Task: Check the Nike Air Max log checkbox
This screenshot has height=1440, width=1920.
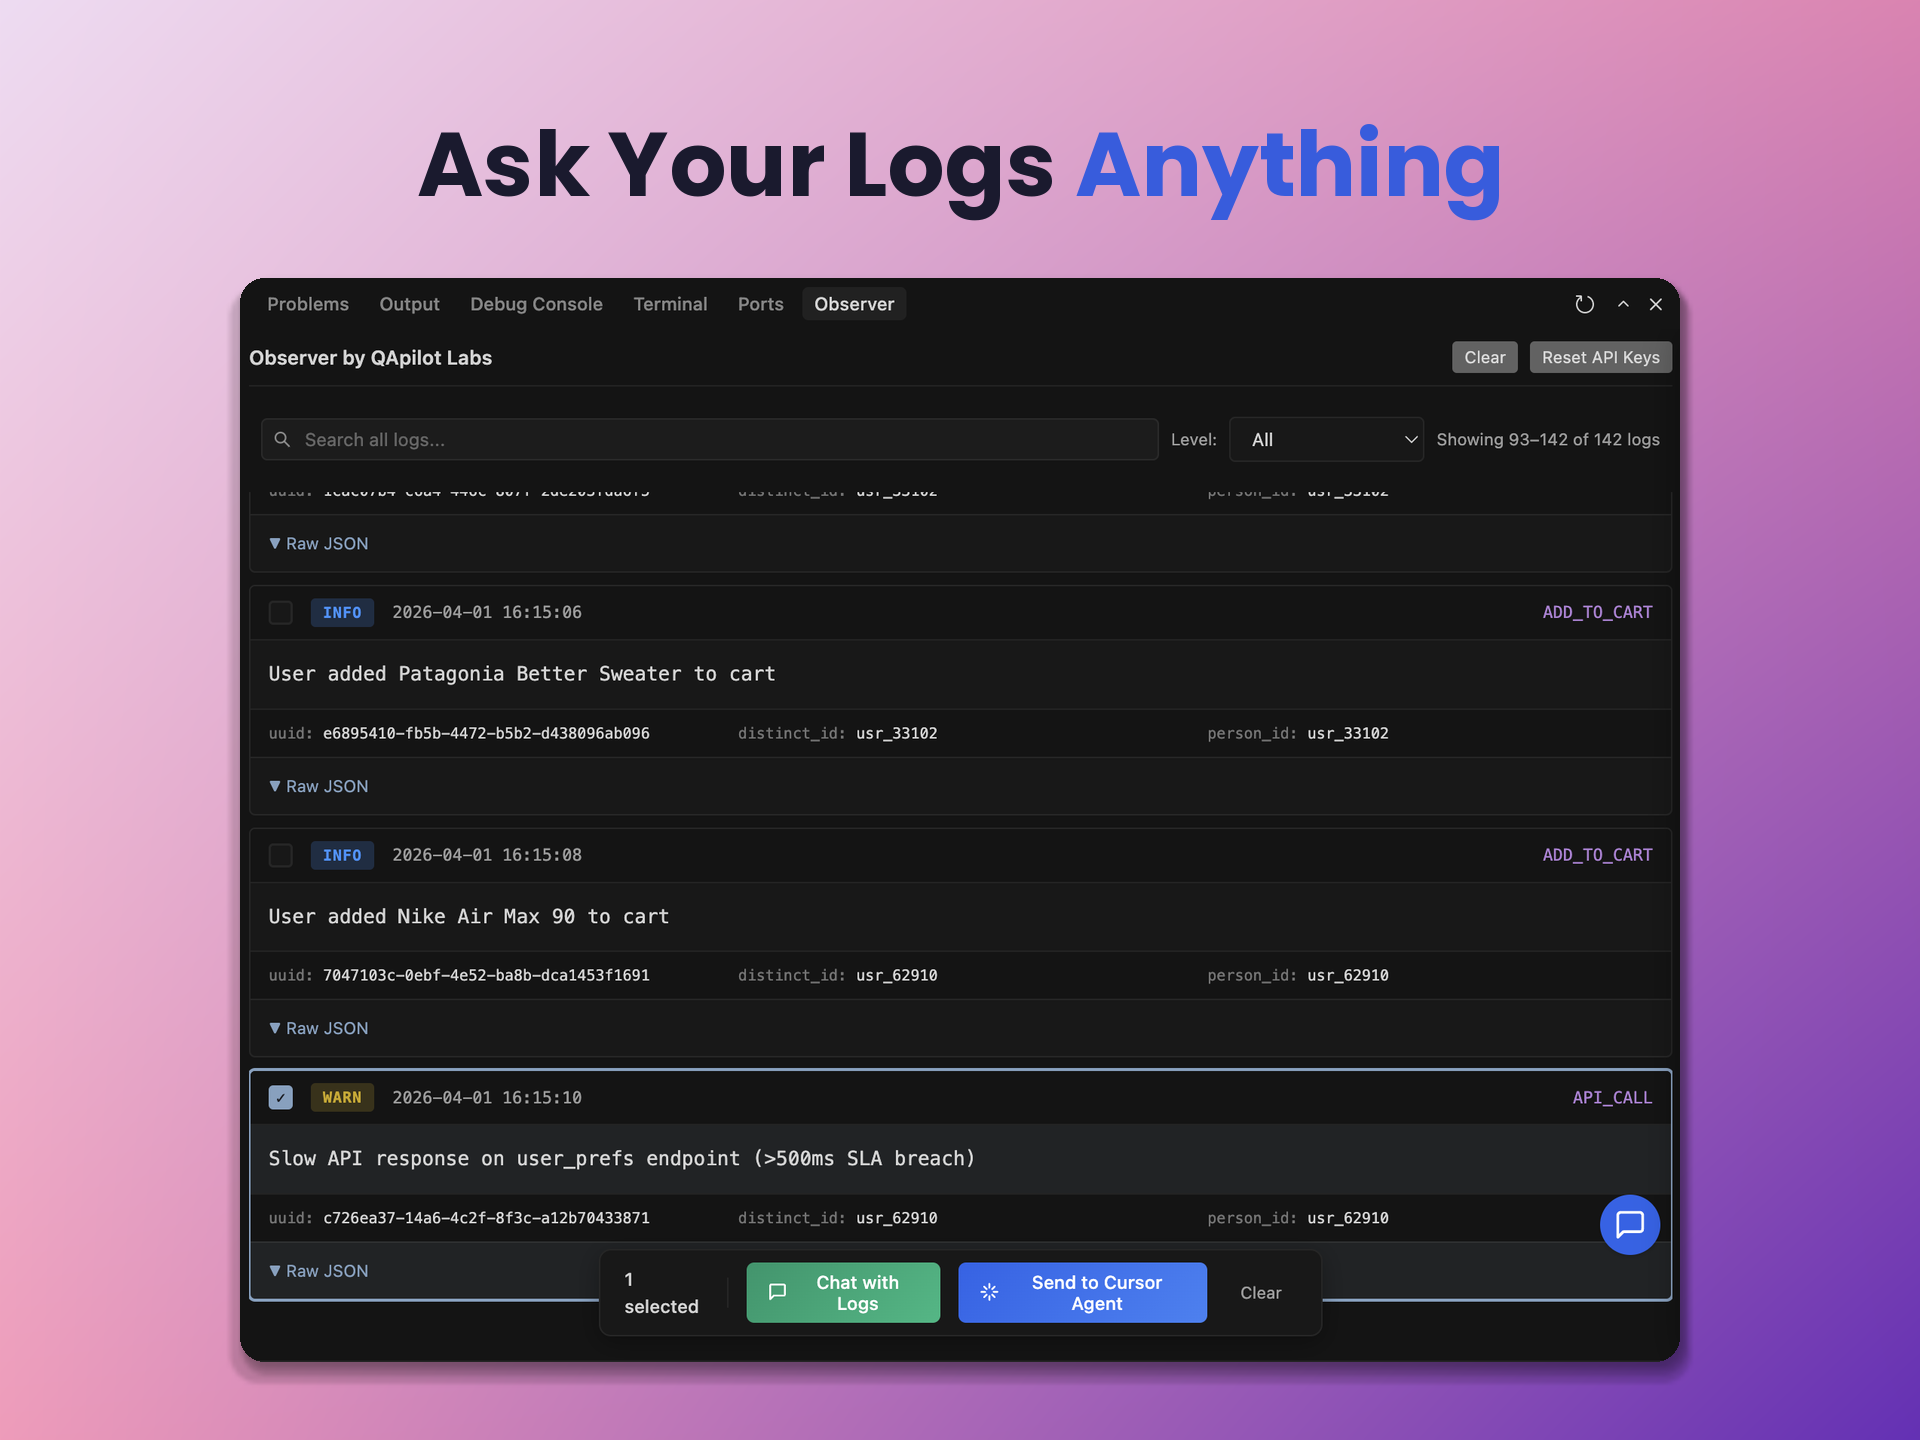Action: point(281,855)
